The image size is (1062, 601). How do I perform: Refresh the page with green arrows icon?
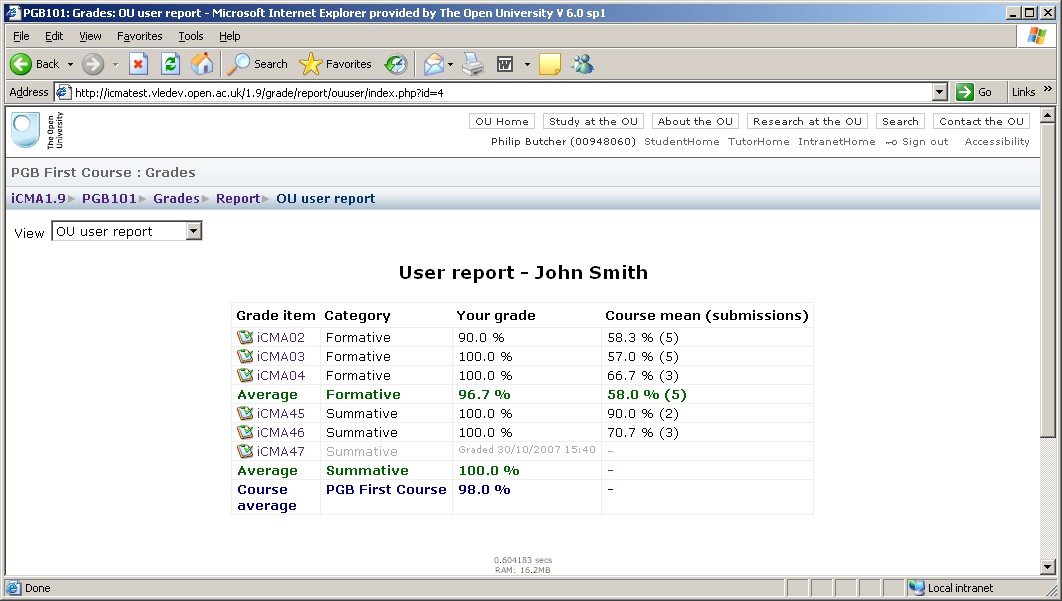coord(170,64)
